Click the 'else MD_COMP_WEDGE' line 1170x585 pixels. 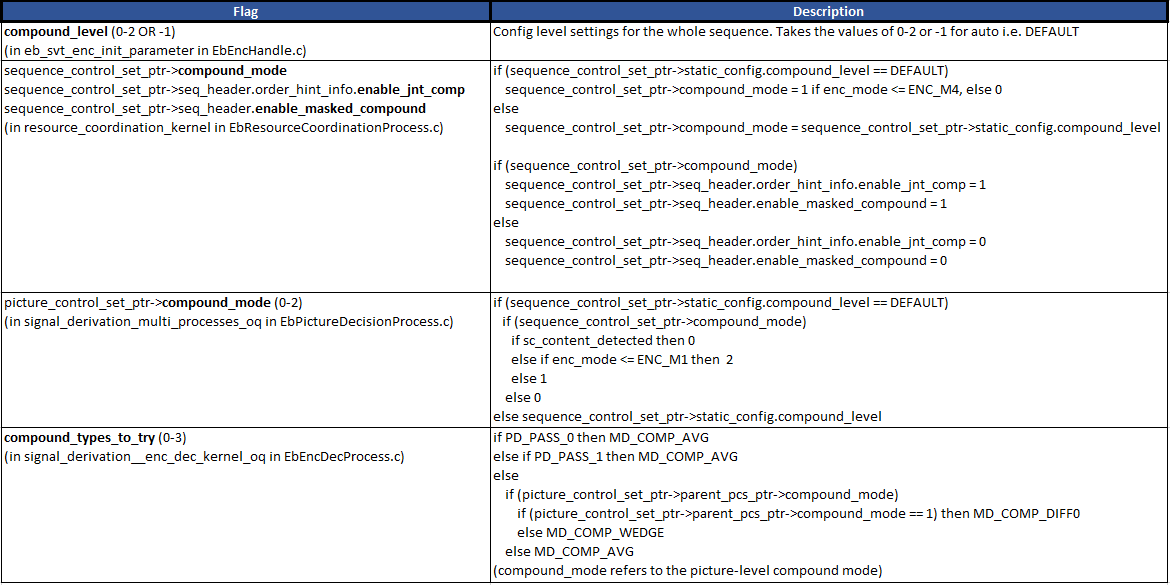point(590,532)
